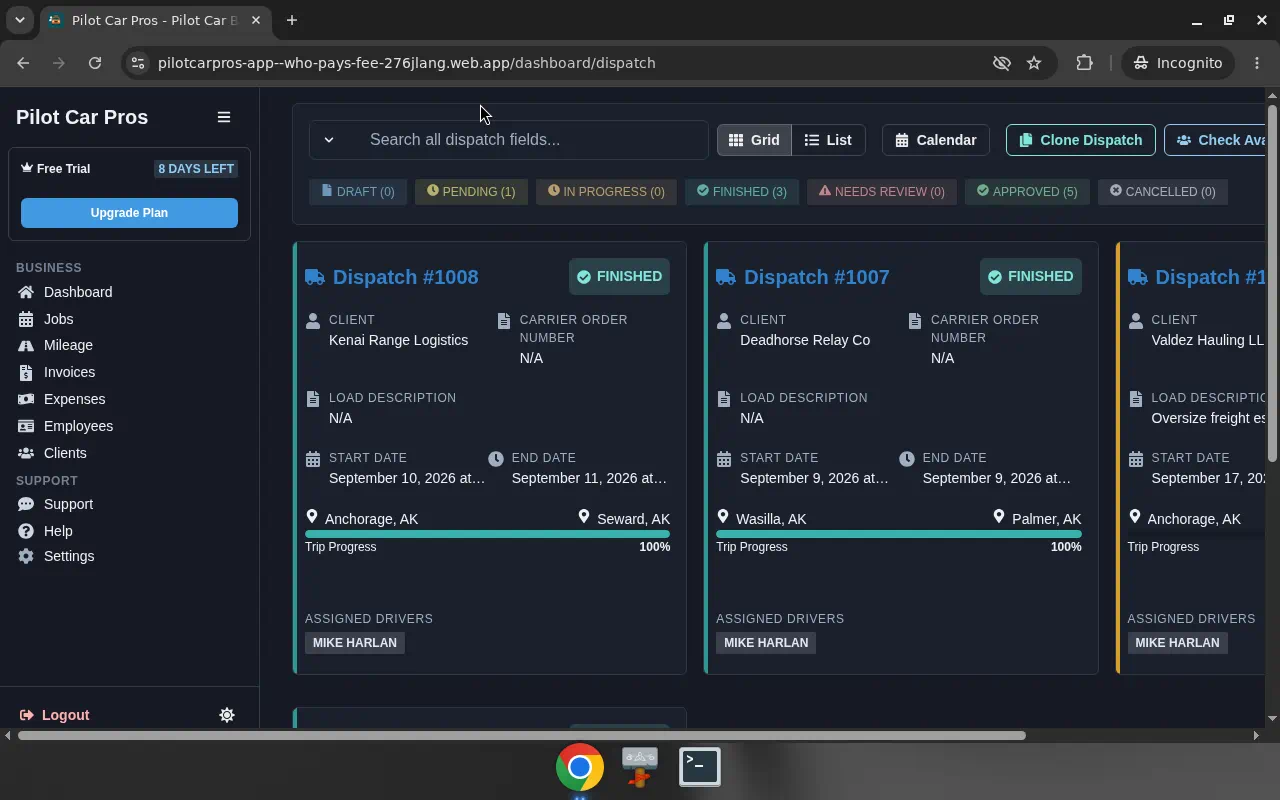
Task: Click the Clone Dispatch button
Action: (x=1080, y=140)
